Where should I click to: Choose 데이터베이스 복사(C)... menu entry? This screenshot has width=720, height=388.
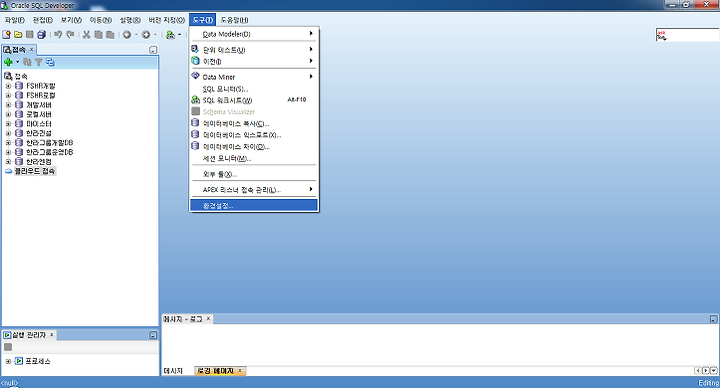tap(254, 124)
